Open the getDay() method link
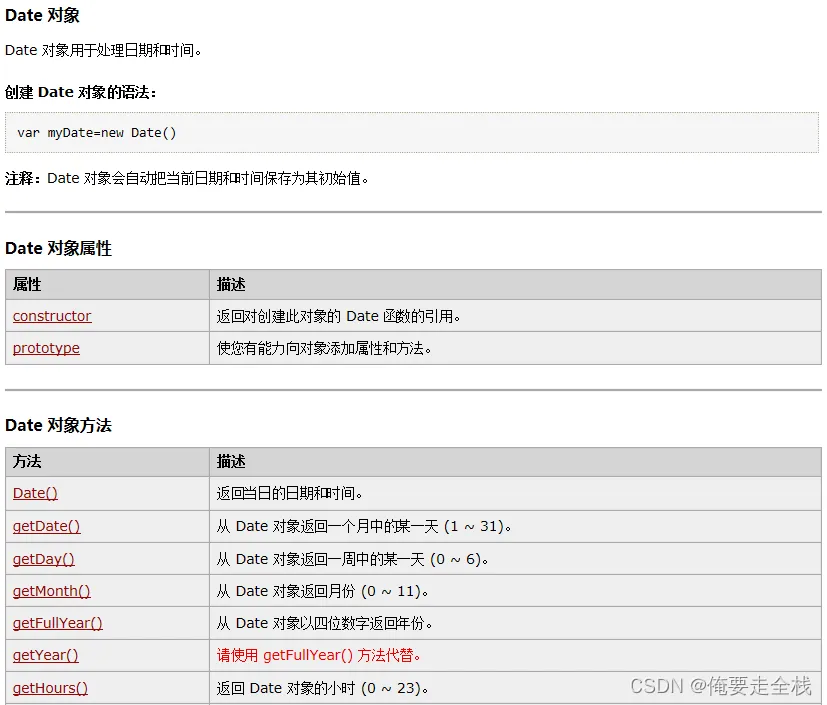The image size is (827, 705). click(x=43, y=558)
